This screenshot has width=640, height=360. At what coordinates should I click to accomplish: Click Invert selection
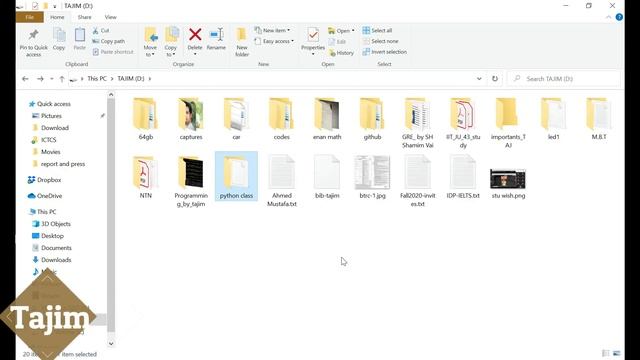click(x=384, y=52)
